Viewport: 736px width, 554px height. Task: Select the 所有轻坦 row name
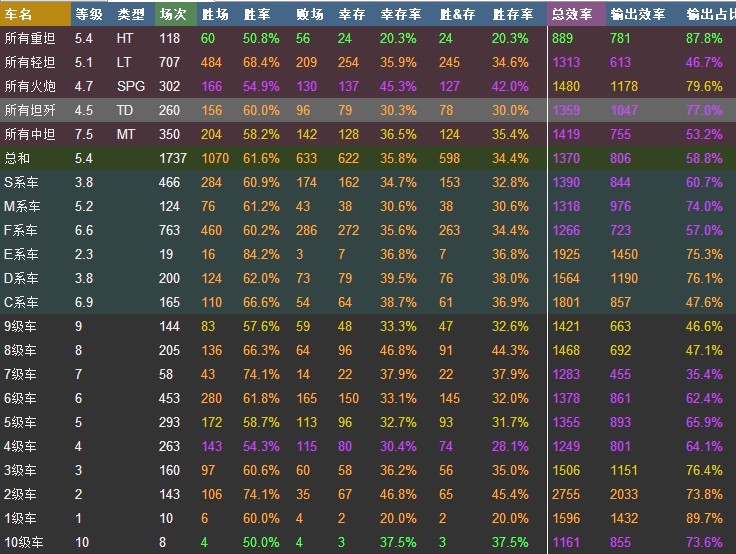(x=29, y=62)
